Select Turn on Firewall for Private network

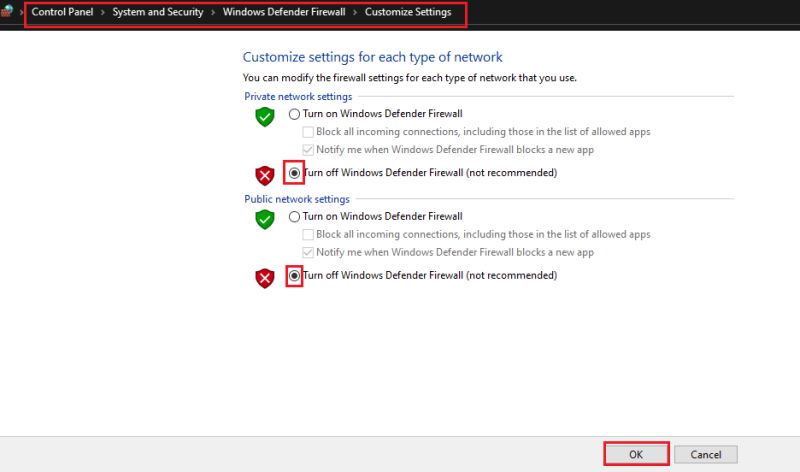[294, 114]
